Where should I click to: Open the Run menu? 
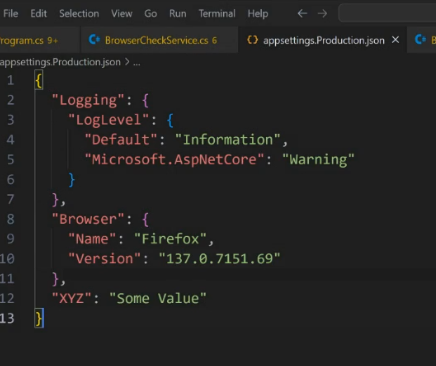(x=178, y=14)
